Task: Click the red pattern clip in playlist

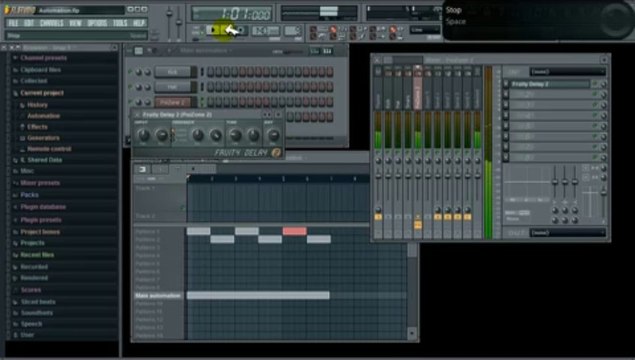Action: (x=294, y=231)
